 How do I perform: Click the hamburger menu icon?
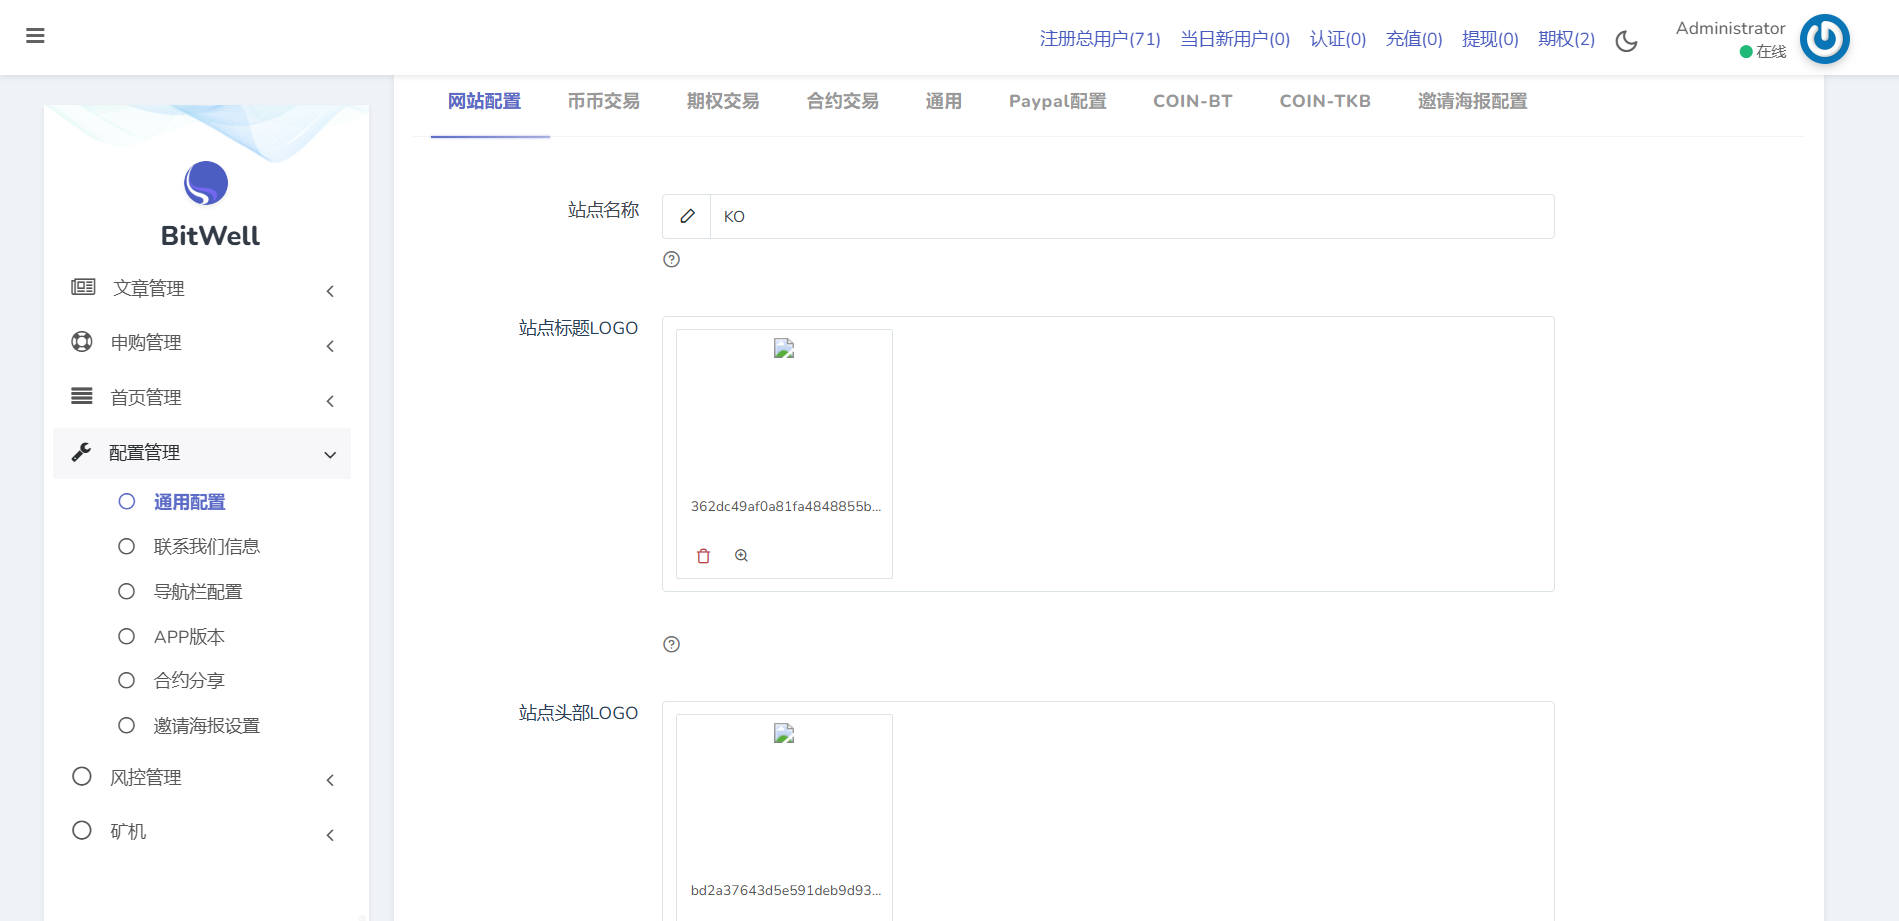(x=35, y=36)
